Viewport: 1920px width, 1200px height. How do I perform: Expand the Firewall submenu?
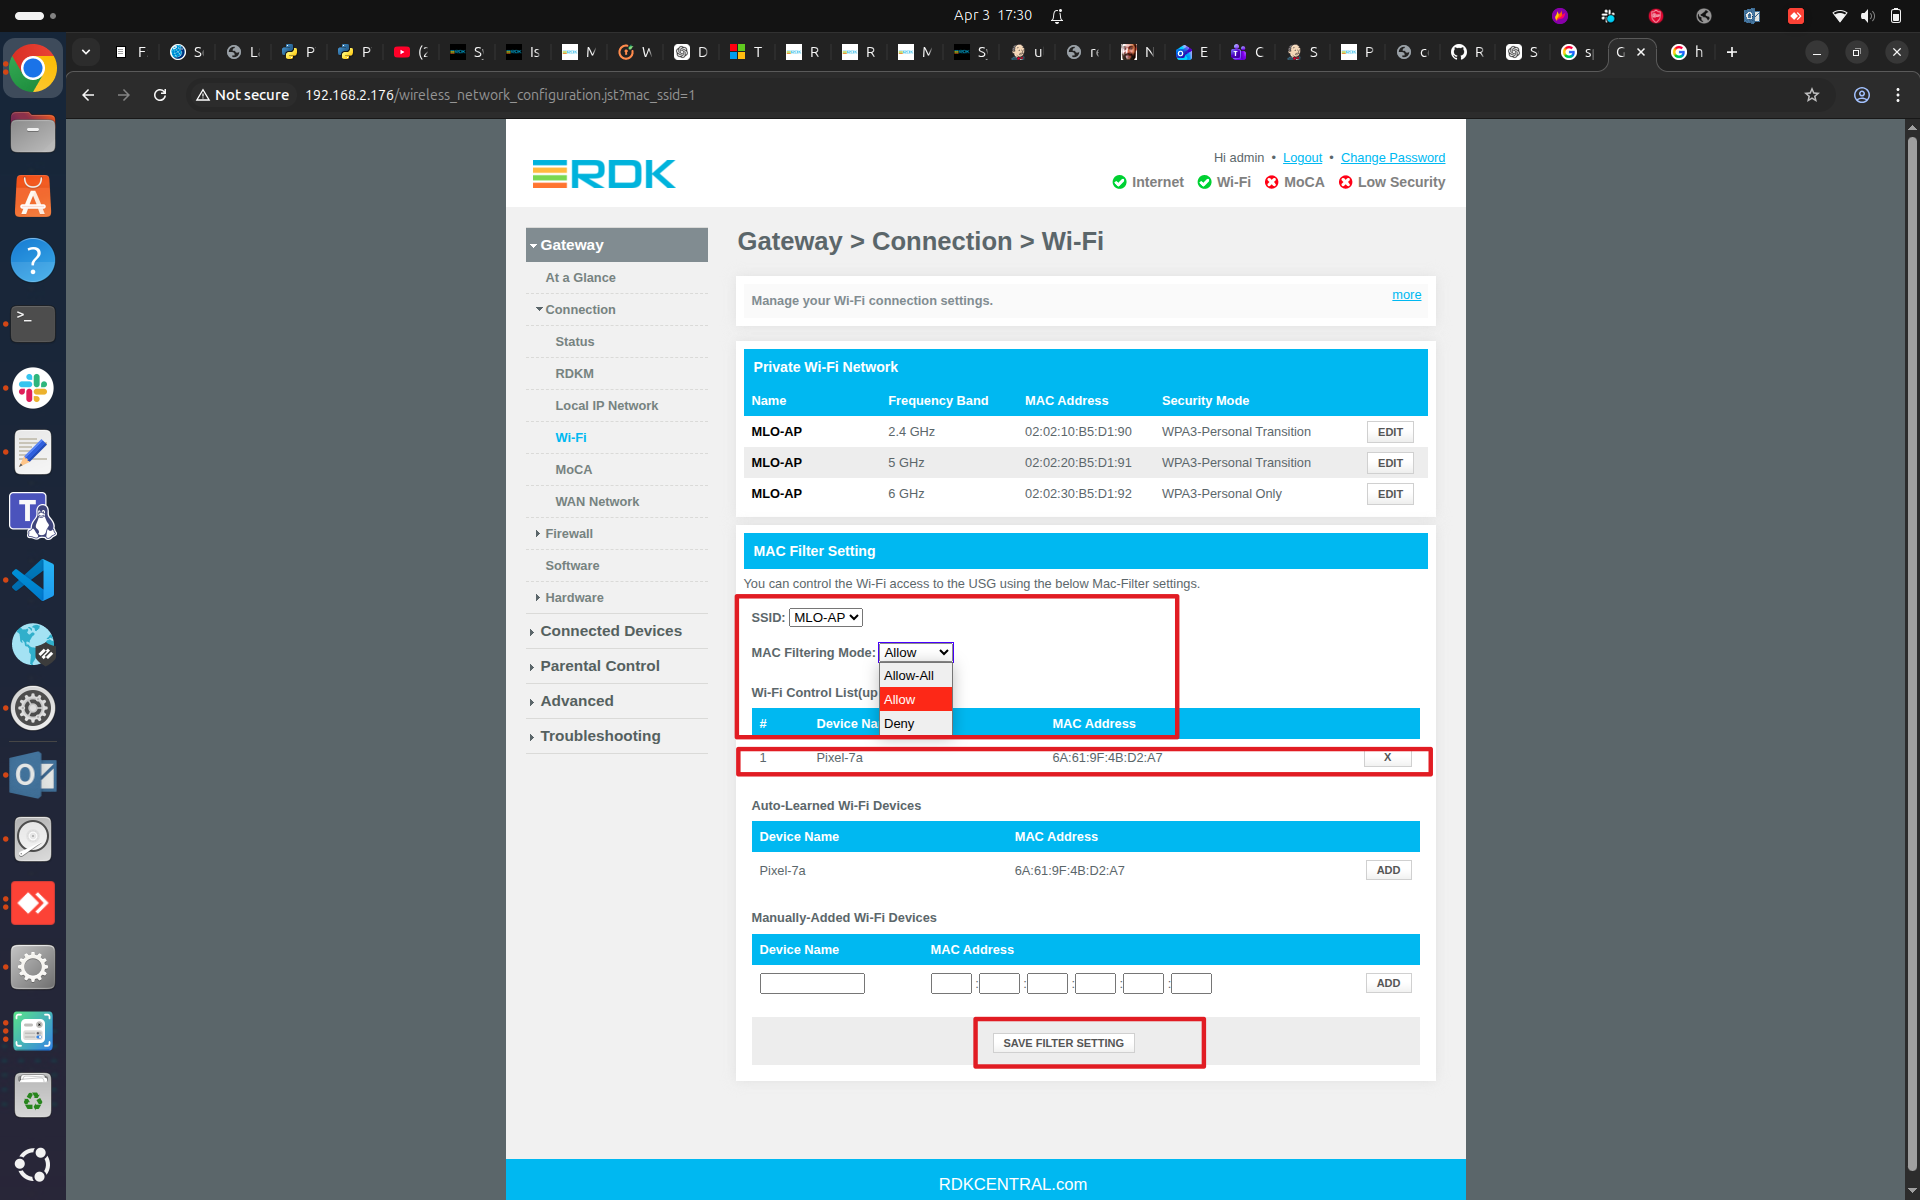click(568, 534)
